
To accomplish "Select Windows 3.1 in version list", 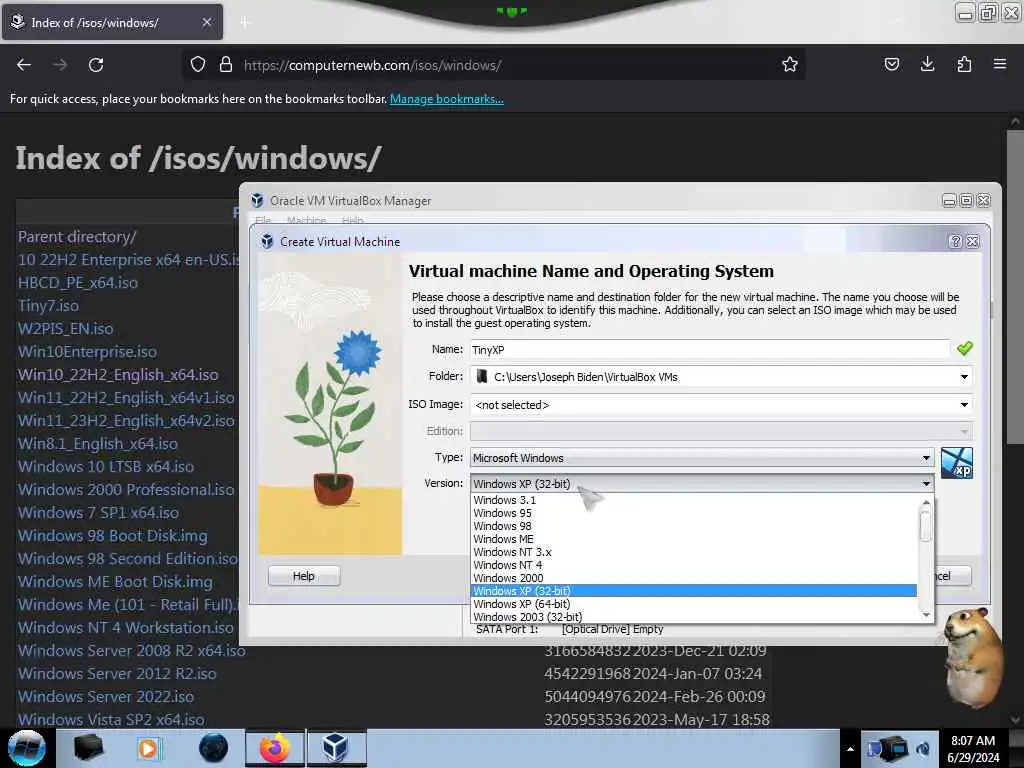I will point(694,500).
